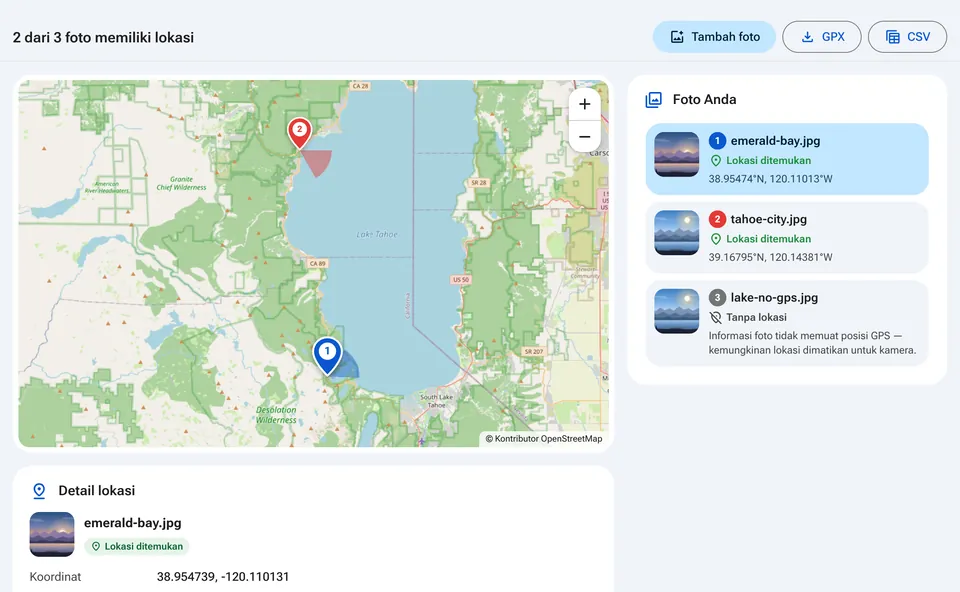Screen dimensions: 960x592
Task: Zoom out on the map
Action: [585, 137]
